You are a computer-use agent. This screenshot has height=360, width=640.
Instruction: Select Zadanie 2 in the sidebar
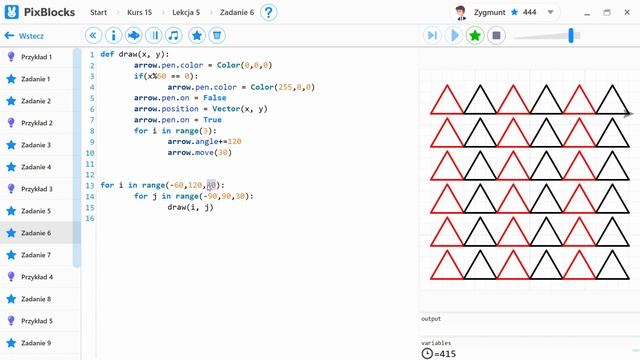pyautogui.click(x=37, y=101)
